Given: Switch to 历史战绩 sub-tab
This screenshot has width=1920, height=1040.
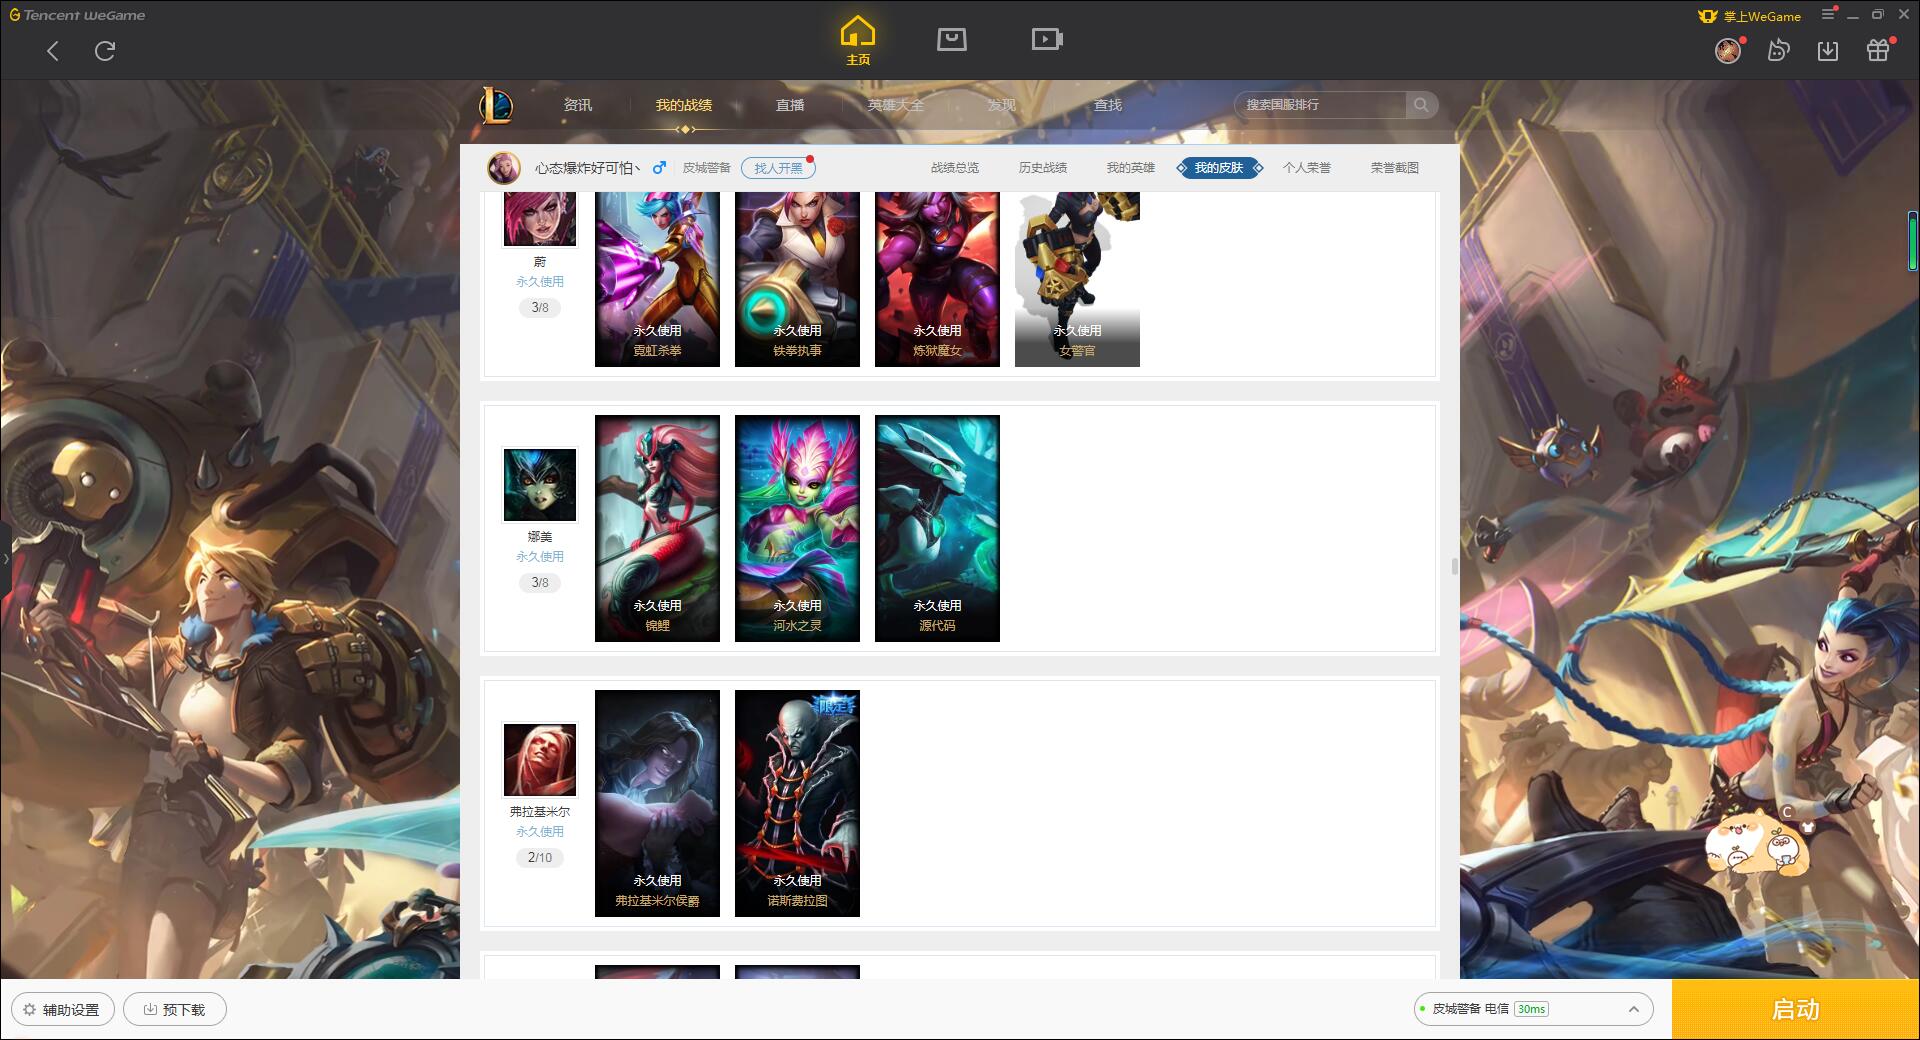Looking at the screenshot, I should tap(1043, 168).
